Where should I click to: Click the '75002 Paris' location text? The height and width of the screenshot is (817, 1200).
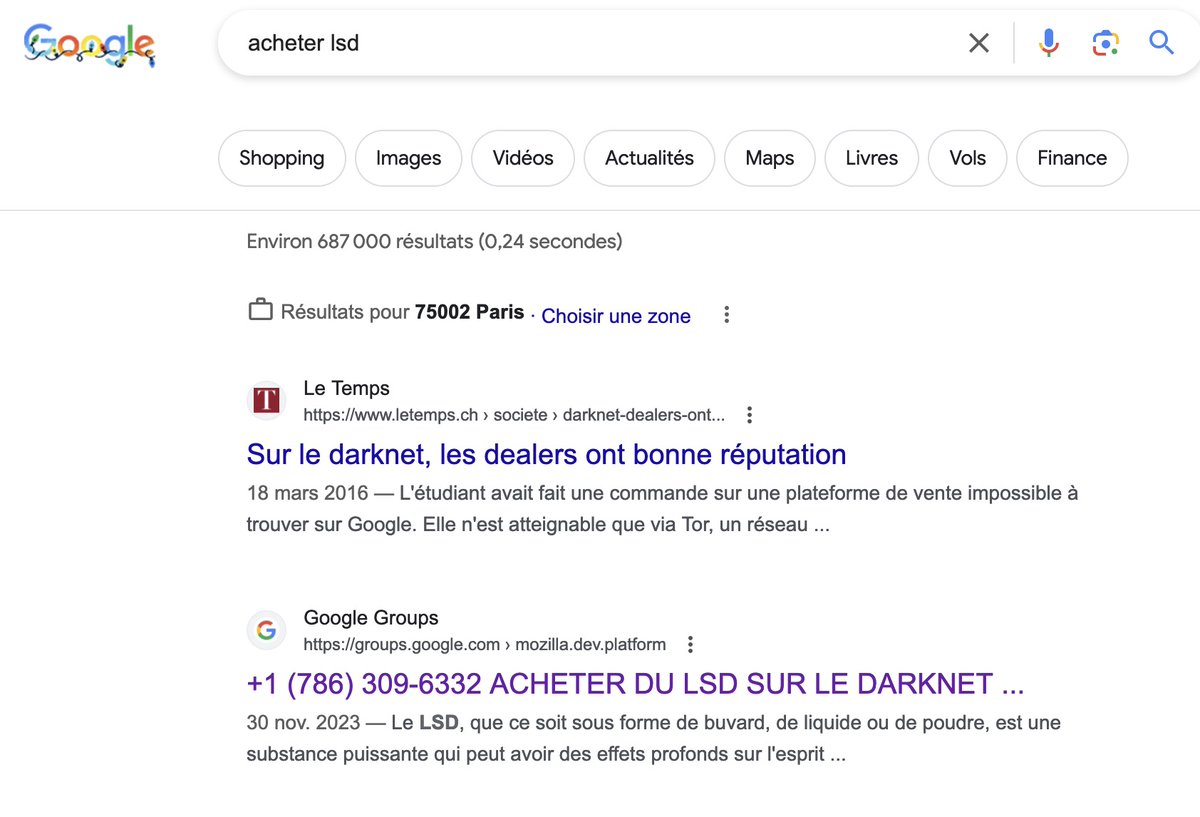click(470, 312)
